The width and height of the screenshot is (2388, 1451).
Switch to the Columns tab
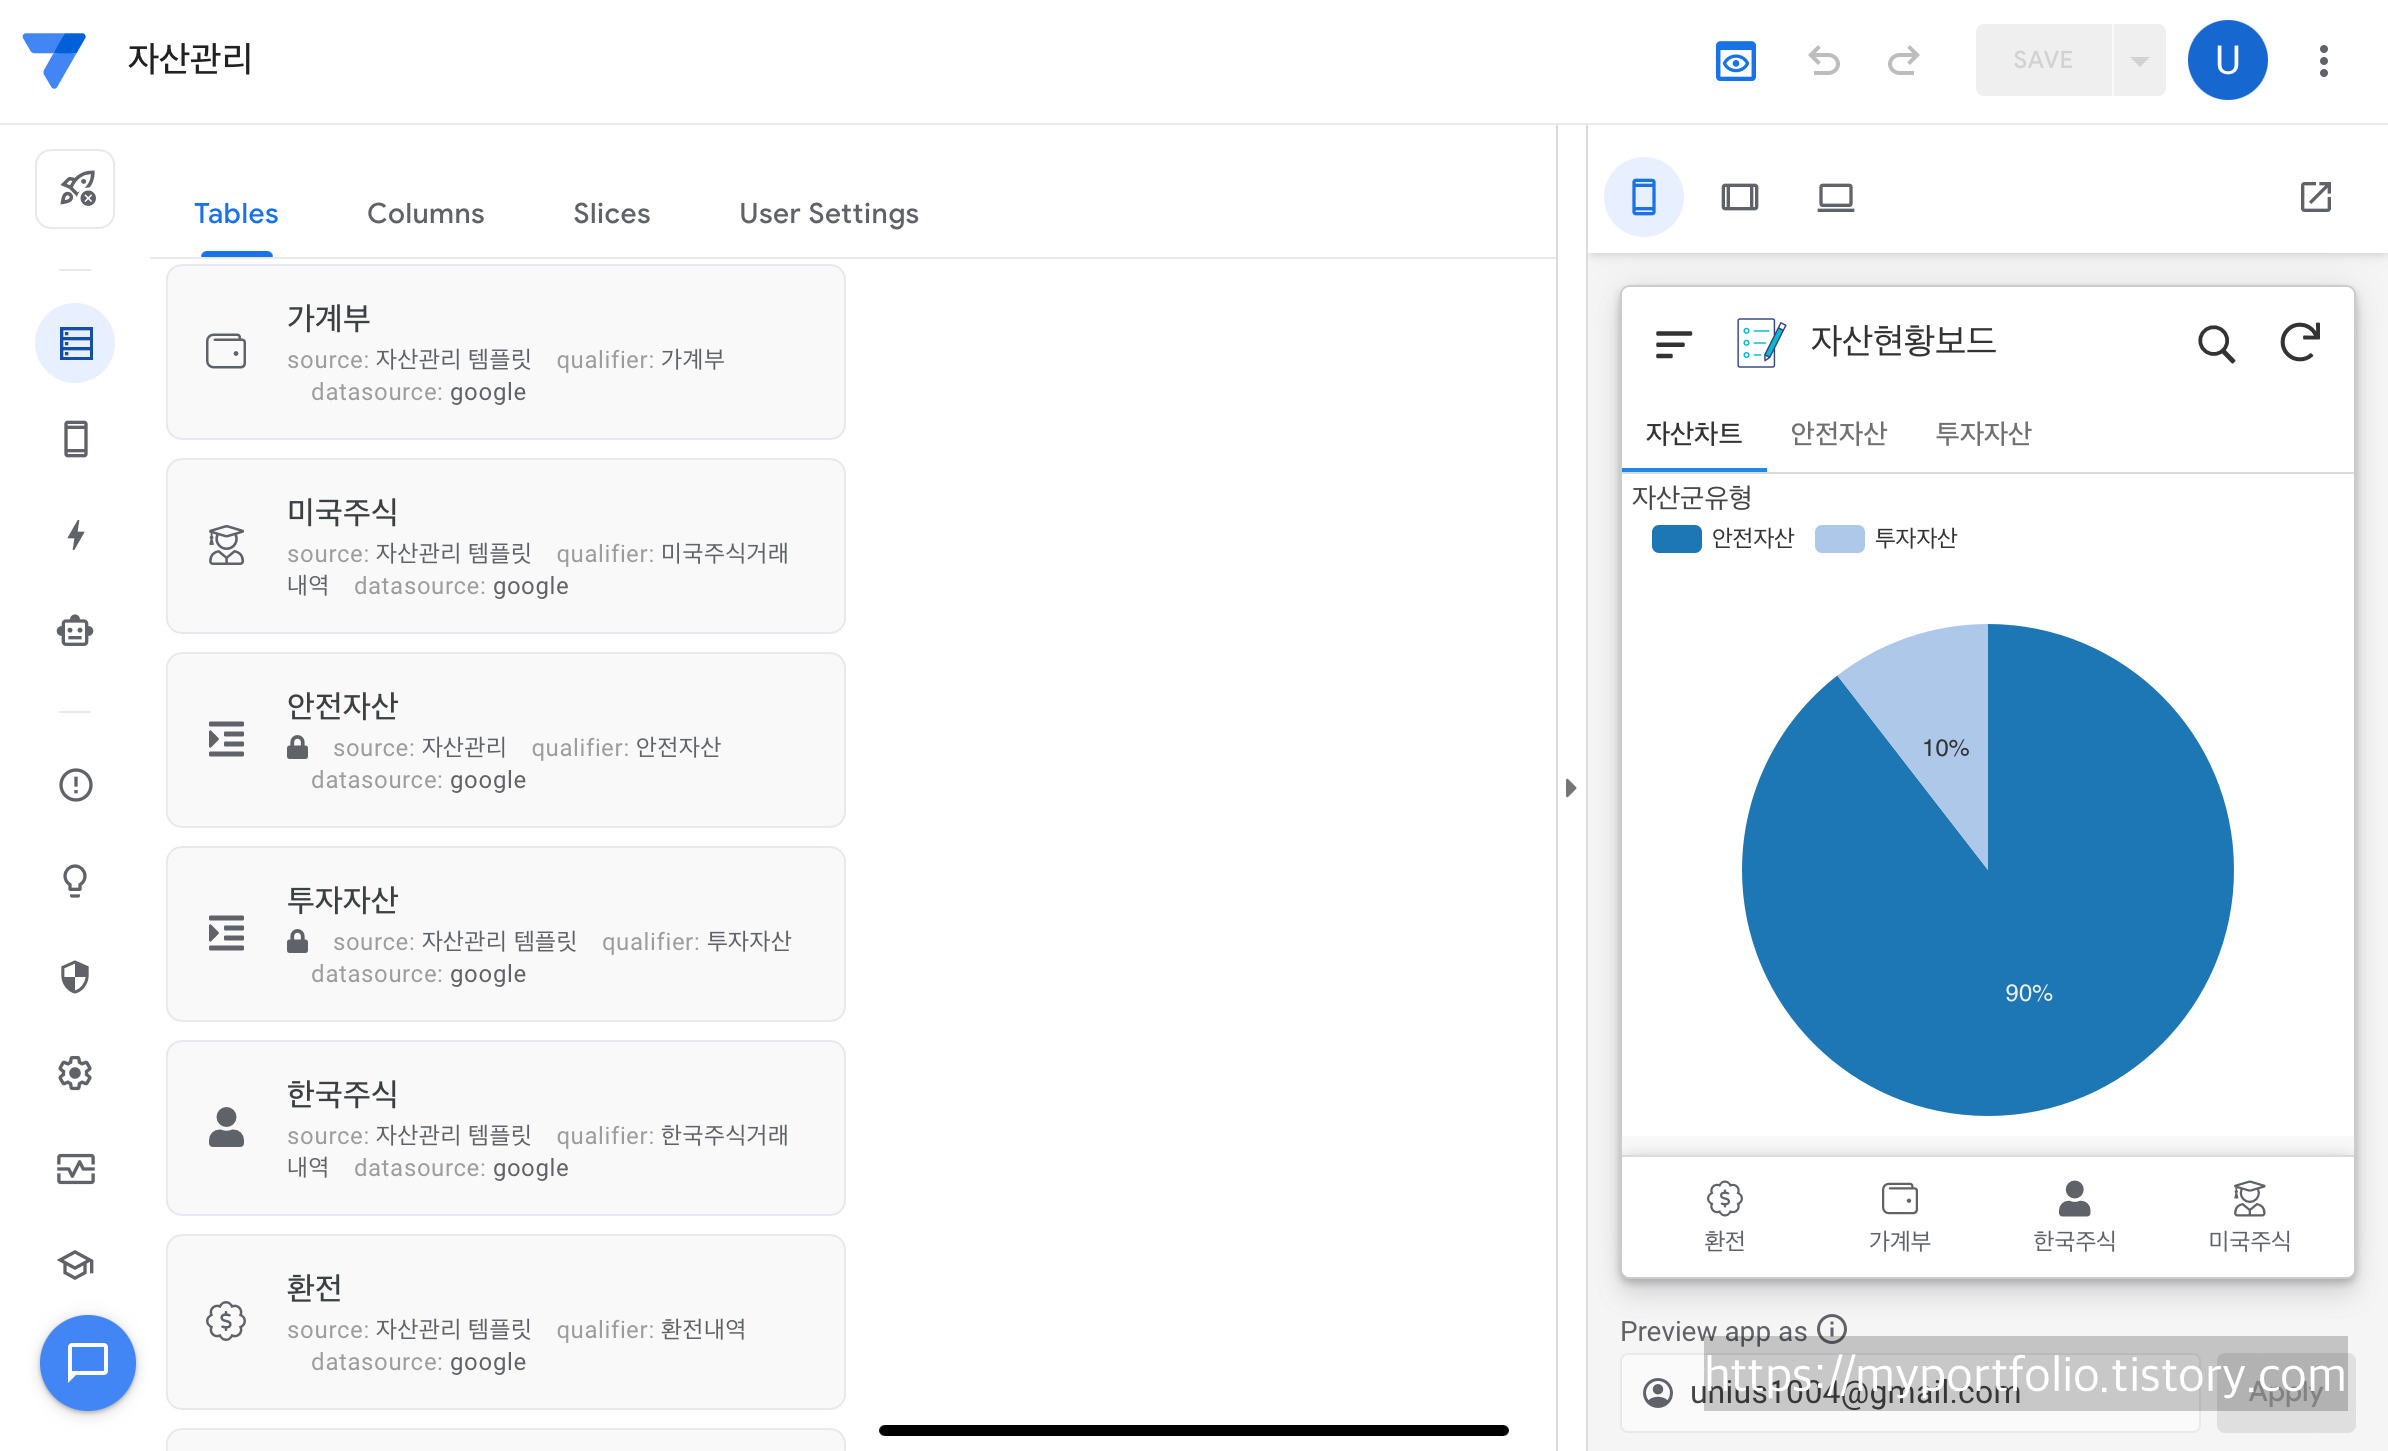(425, 213)
